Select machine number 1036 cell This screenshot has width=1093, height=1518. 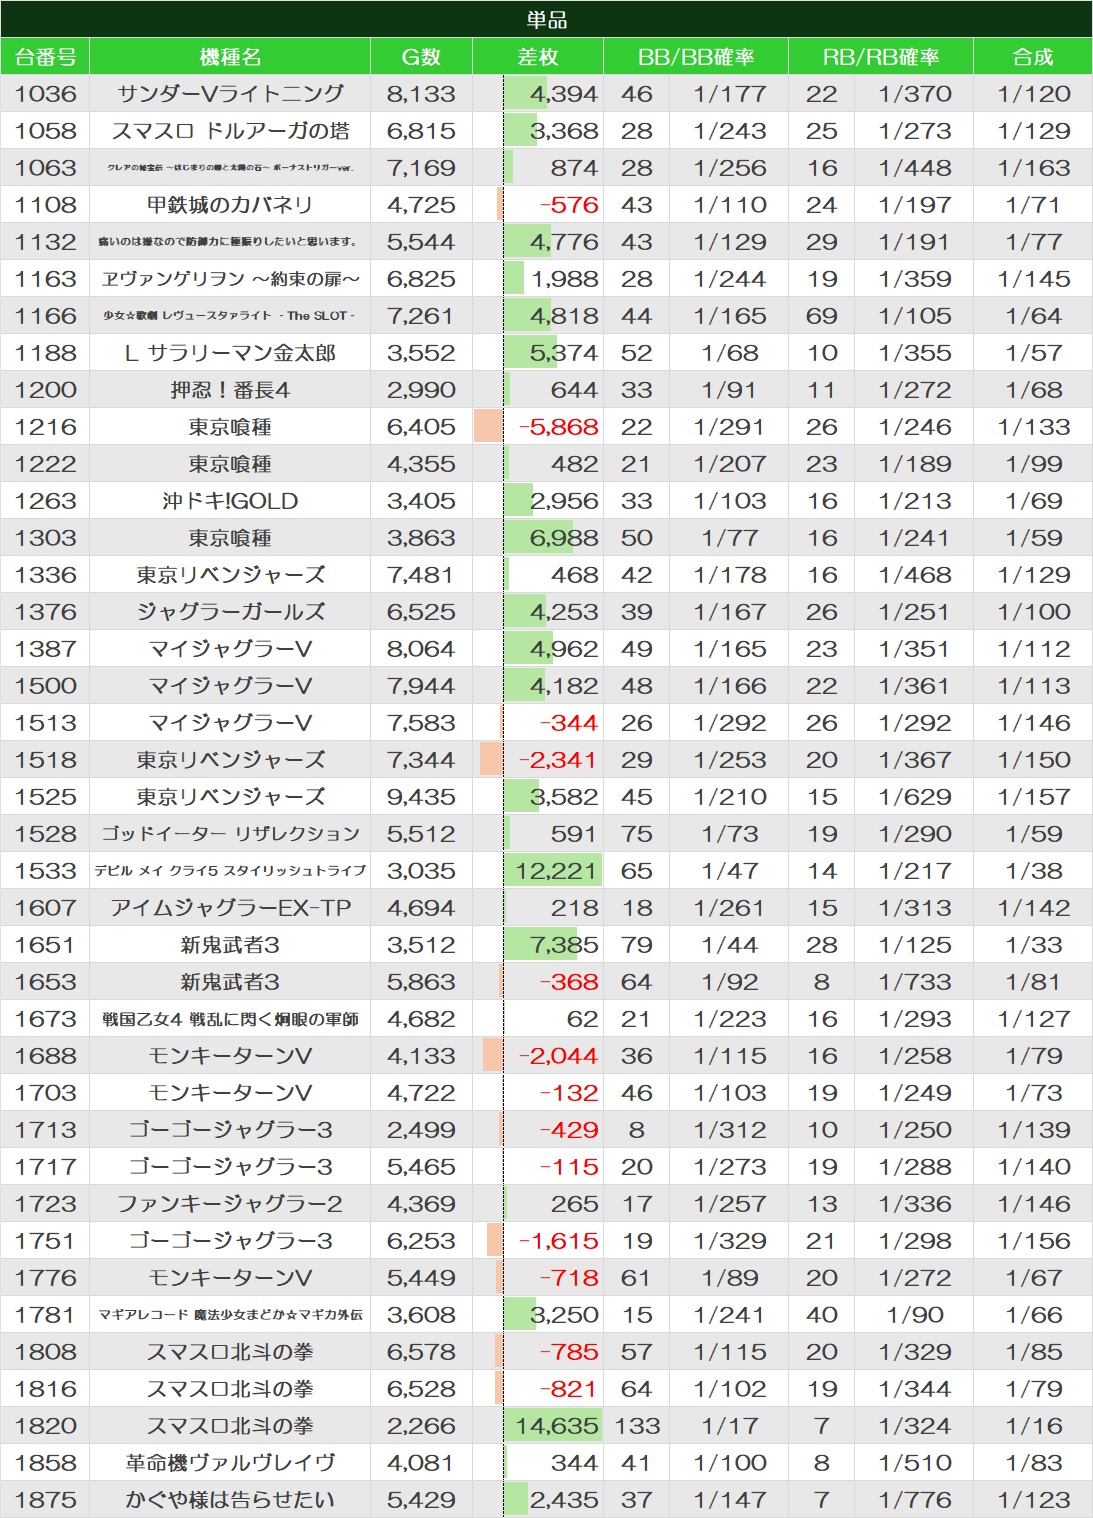pos(45,94)
